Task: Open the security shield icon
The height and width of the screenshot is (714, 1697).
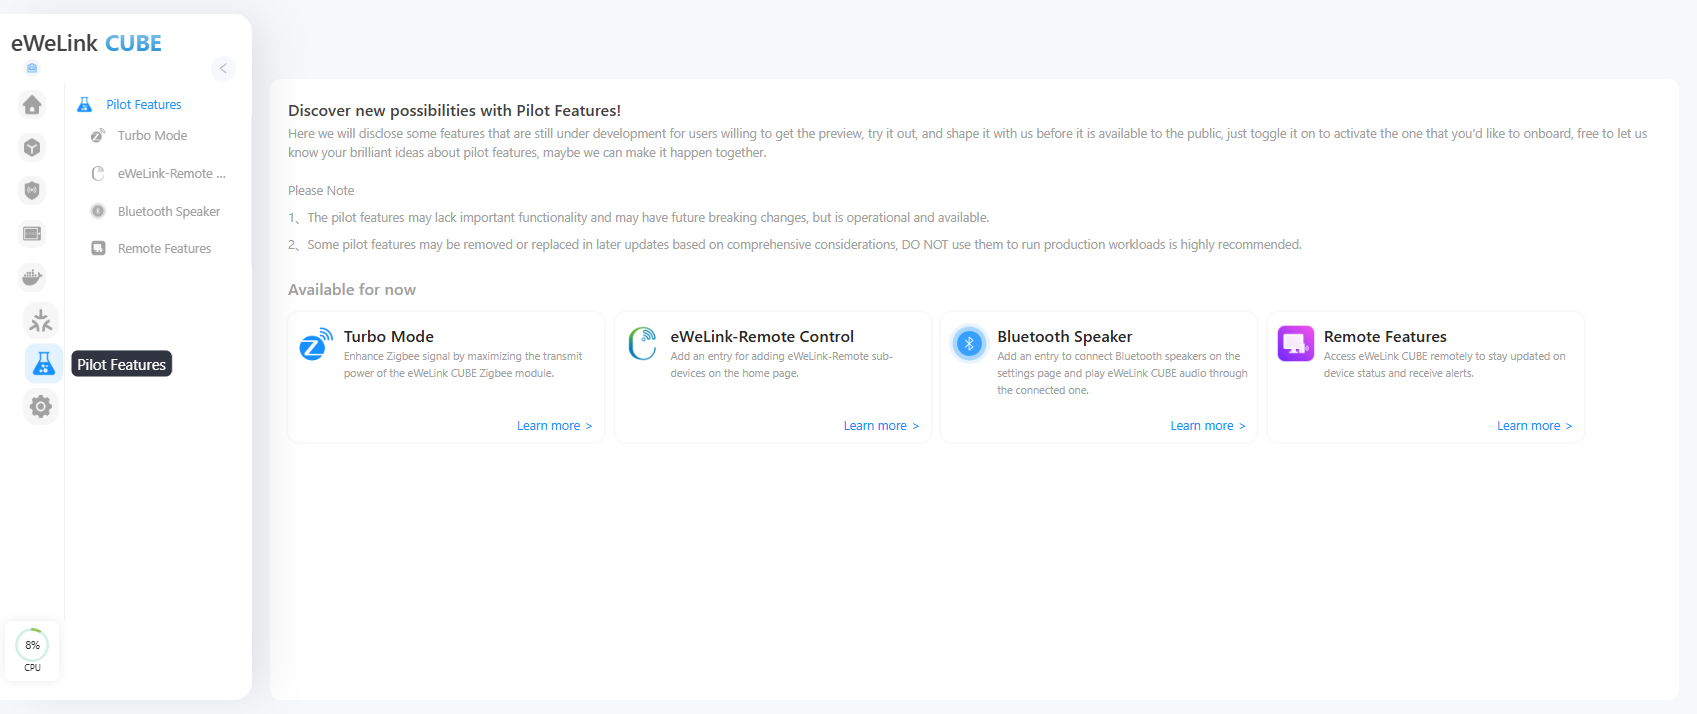Action: coord(32,190)
